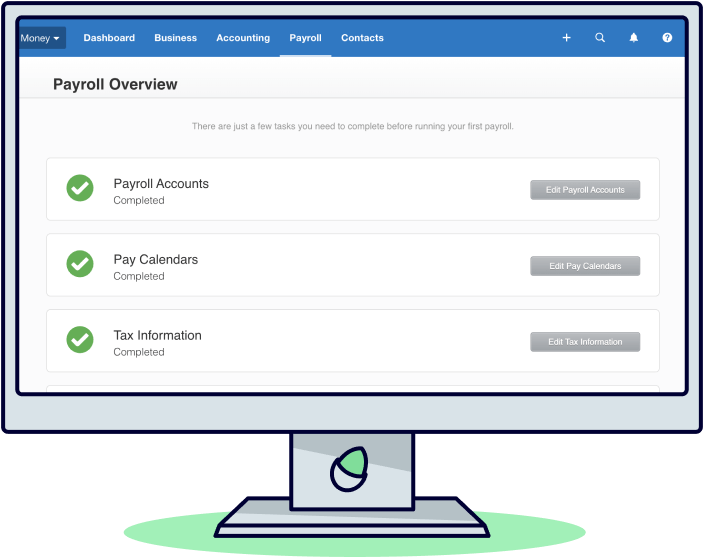Switch to the Accounting tab
This screenshot has height=558, width=704.
click(243, 38)
